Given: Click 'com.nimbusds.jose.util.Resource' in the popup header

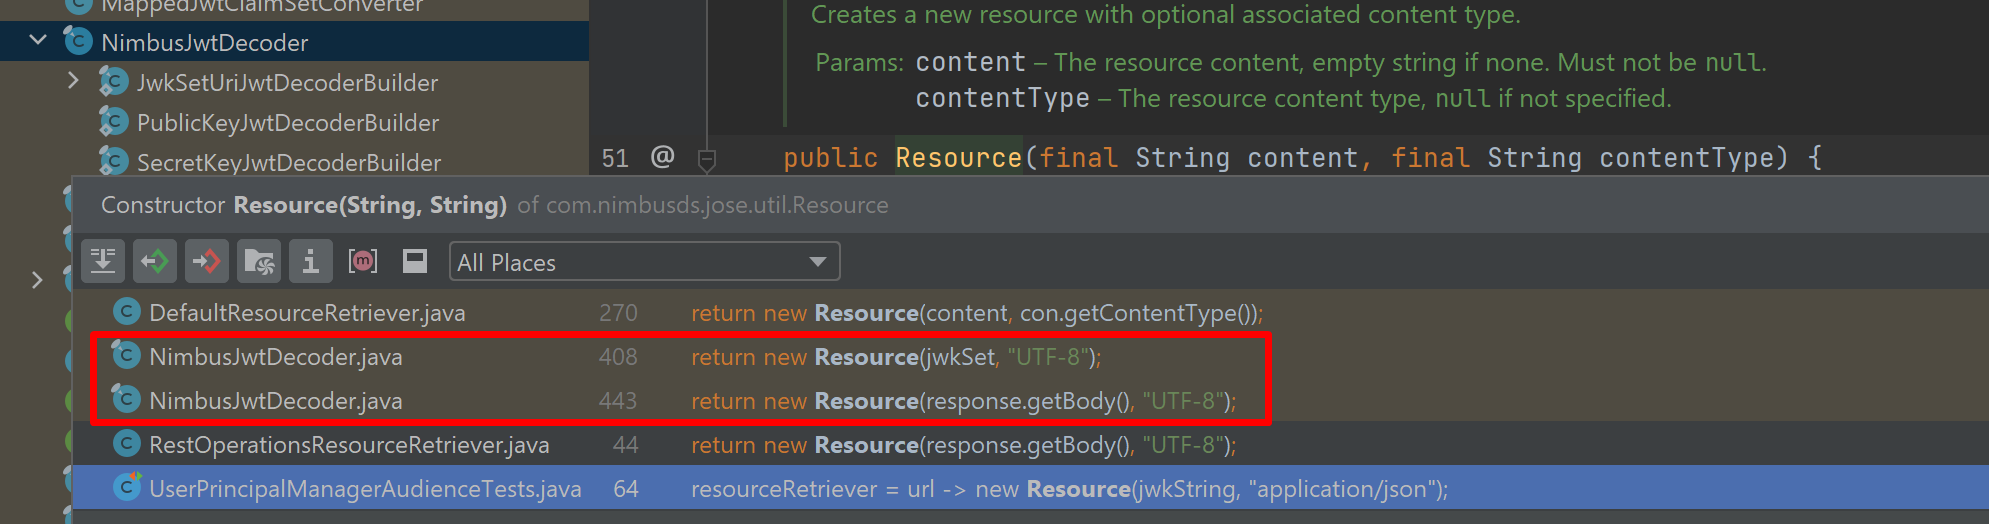Looking at the screenshot, I should coord(717,205).
